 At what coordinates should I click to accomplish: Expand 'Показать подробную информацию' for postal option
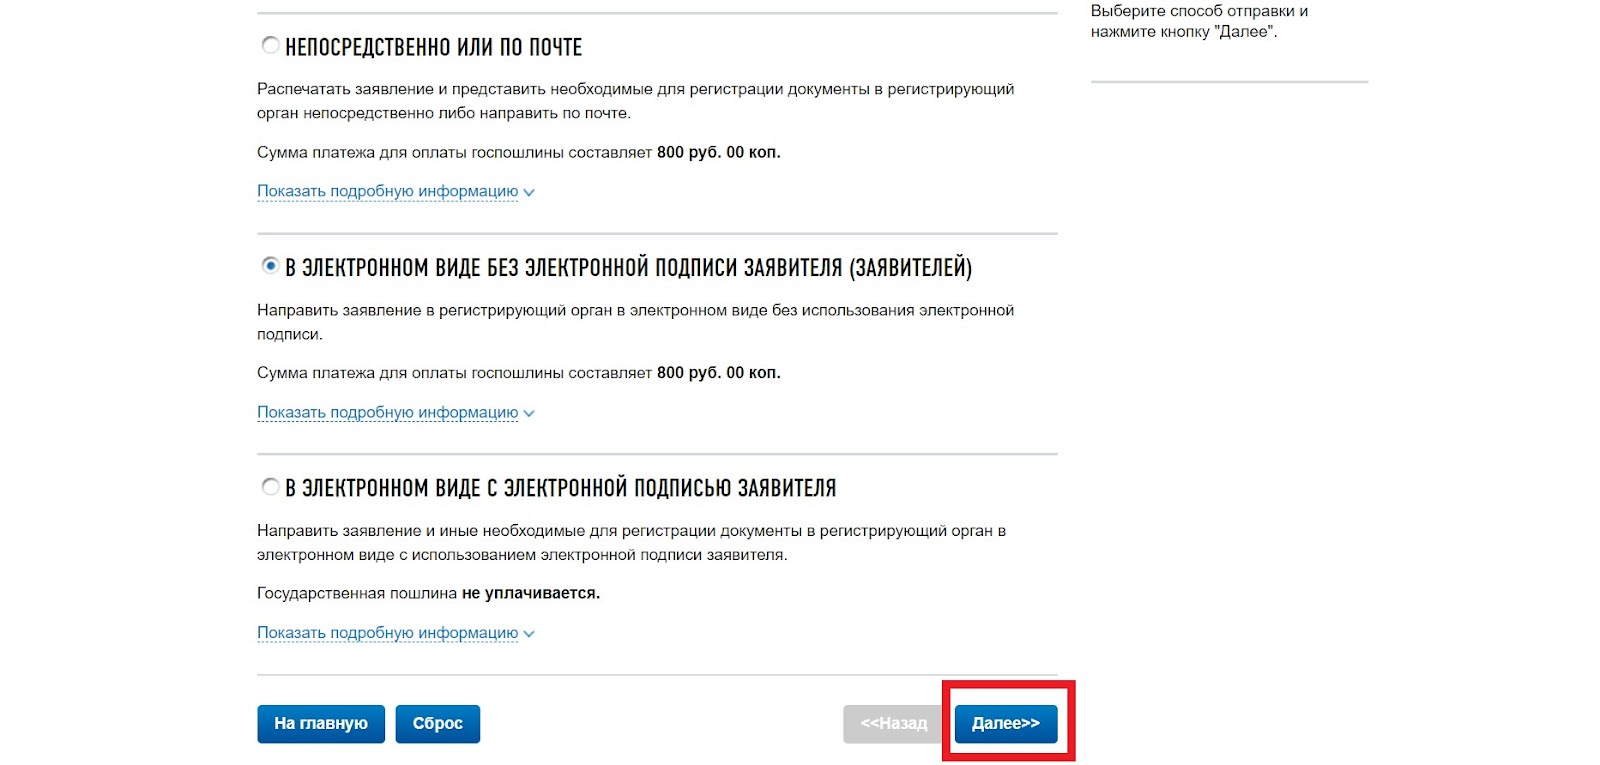pyautogui.click(x=388, y=191)
